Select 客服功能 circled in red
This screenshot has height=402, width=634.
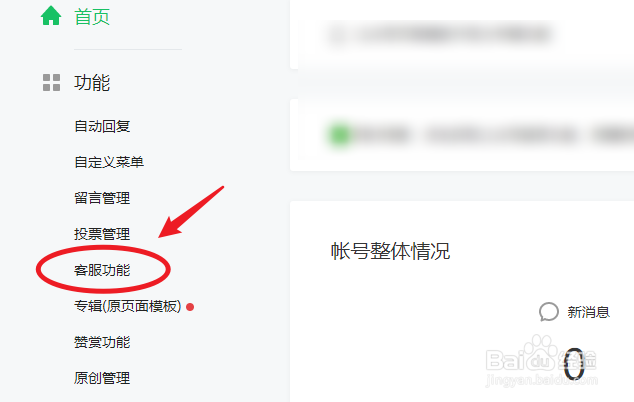pyautogui.click(x=102, y=270)
